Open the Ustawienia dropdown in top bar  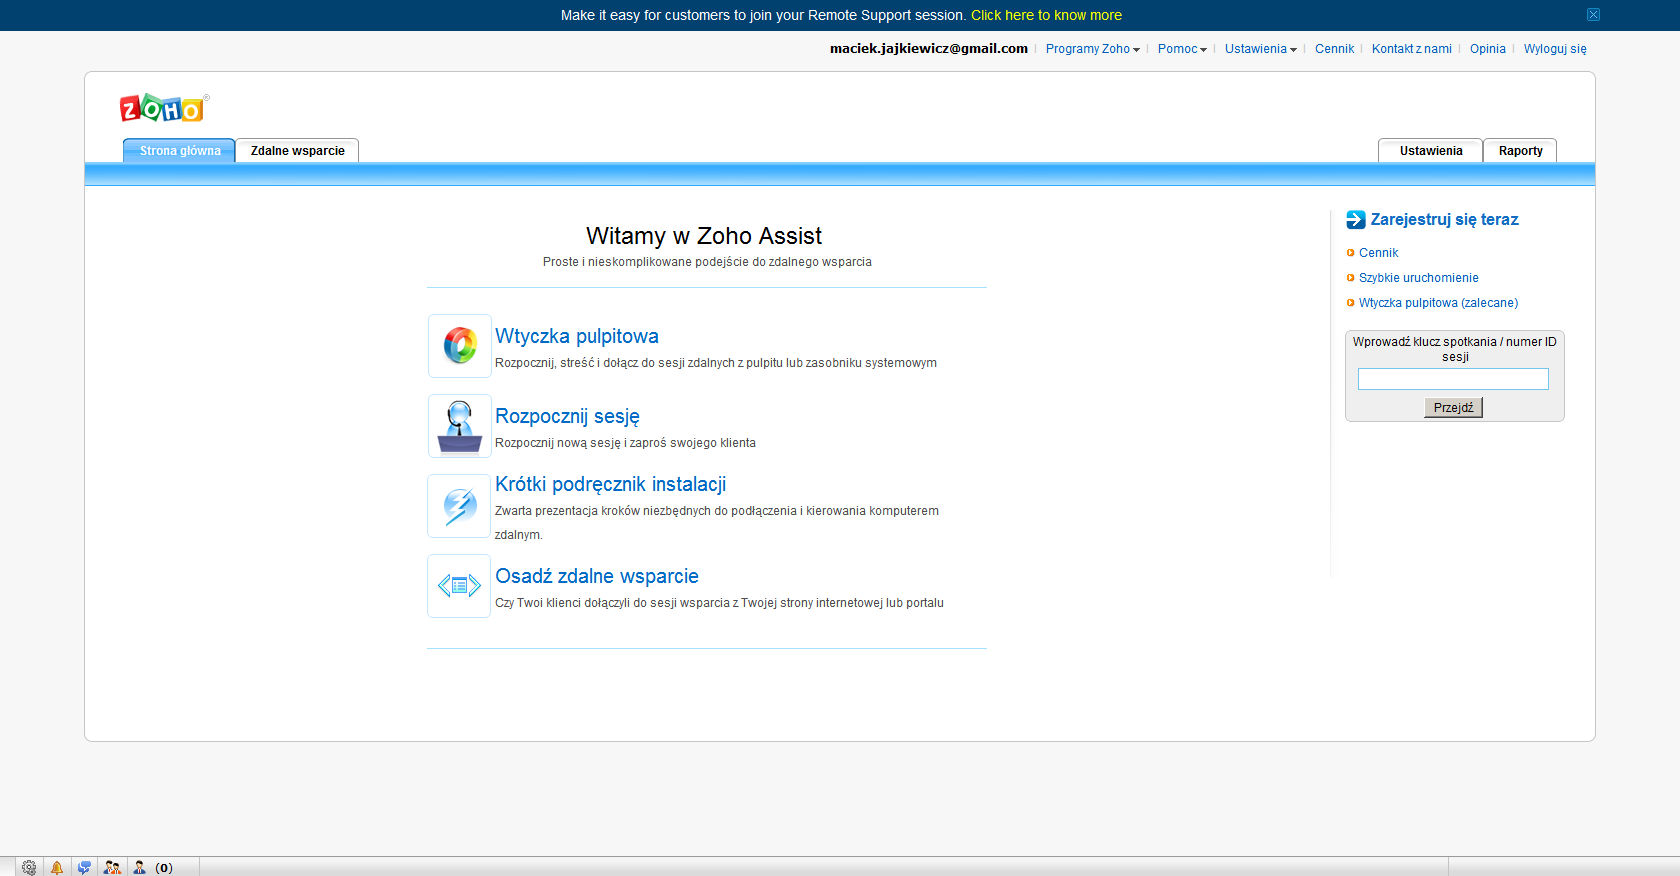click(1260, 49)
